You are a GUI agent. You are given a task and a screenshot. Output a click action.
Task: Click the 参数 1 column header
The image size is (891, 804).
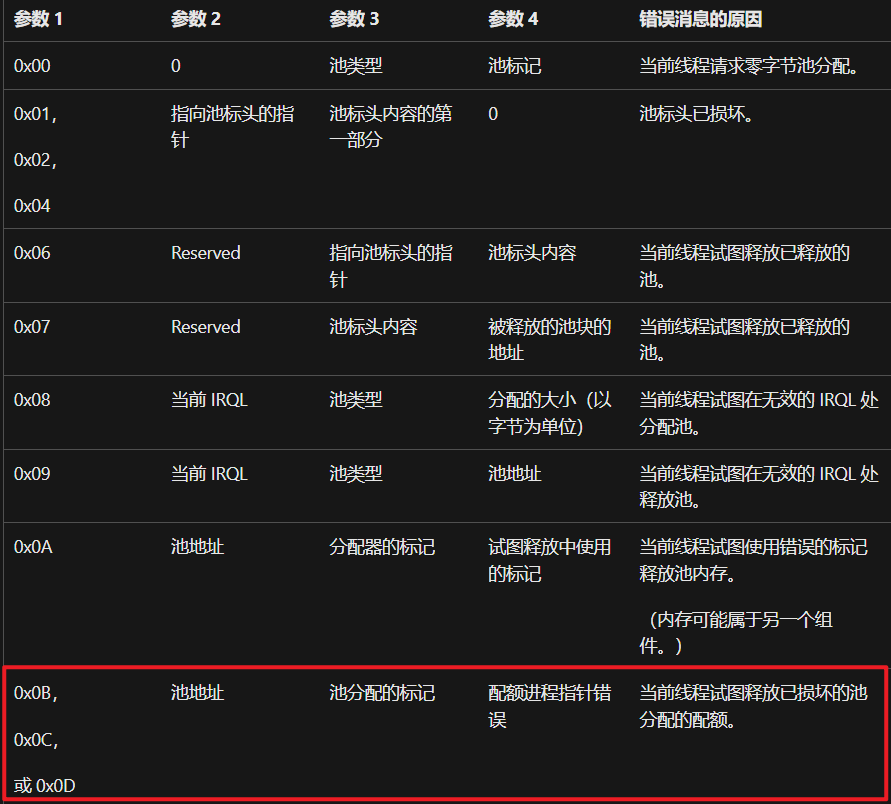pos(38,19)
